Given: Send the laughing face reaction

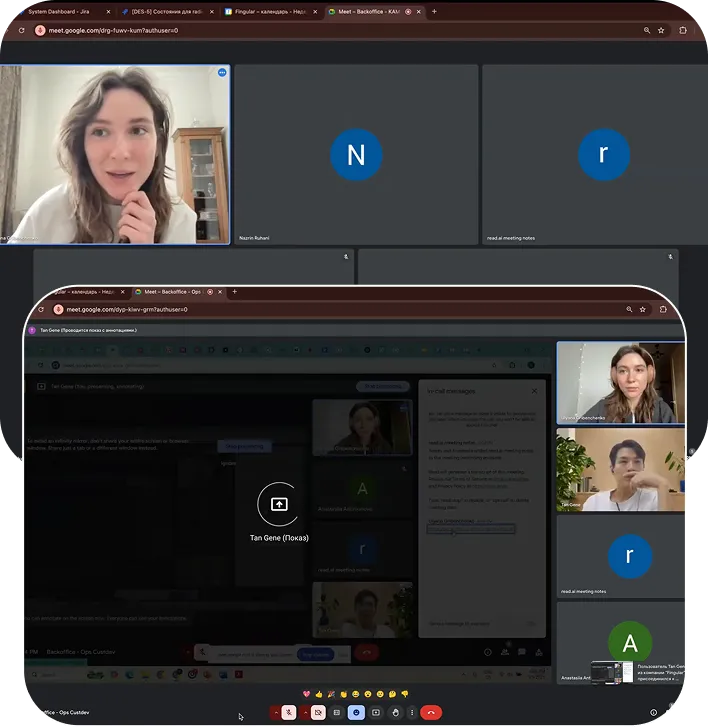Looking at the screenshot, I should click(x=356, y=694).
